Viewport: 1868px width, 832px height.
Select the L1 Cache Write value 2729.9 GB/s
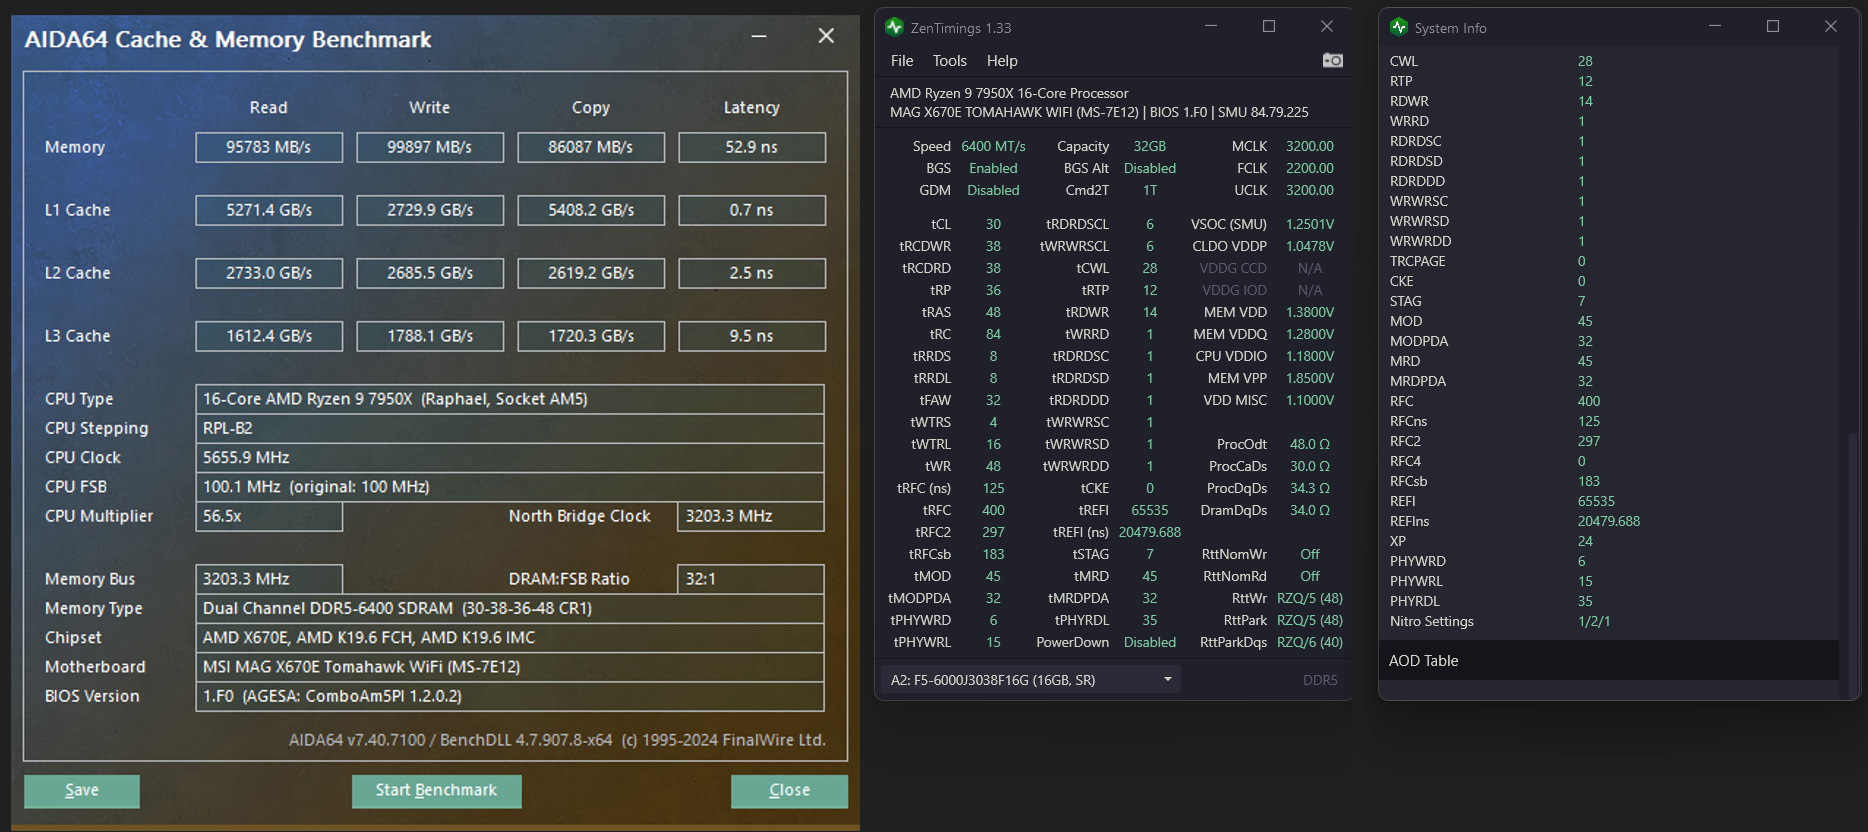pos(430,210)
